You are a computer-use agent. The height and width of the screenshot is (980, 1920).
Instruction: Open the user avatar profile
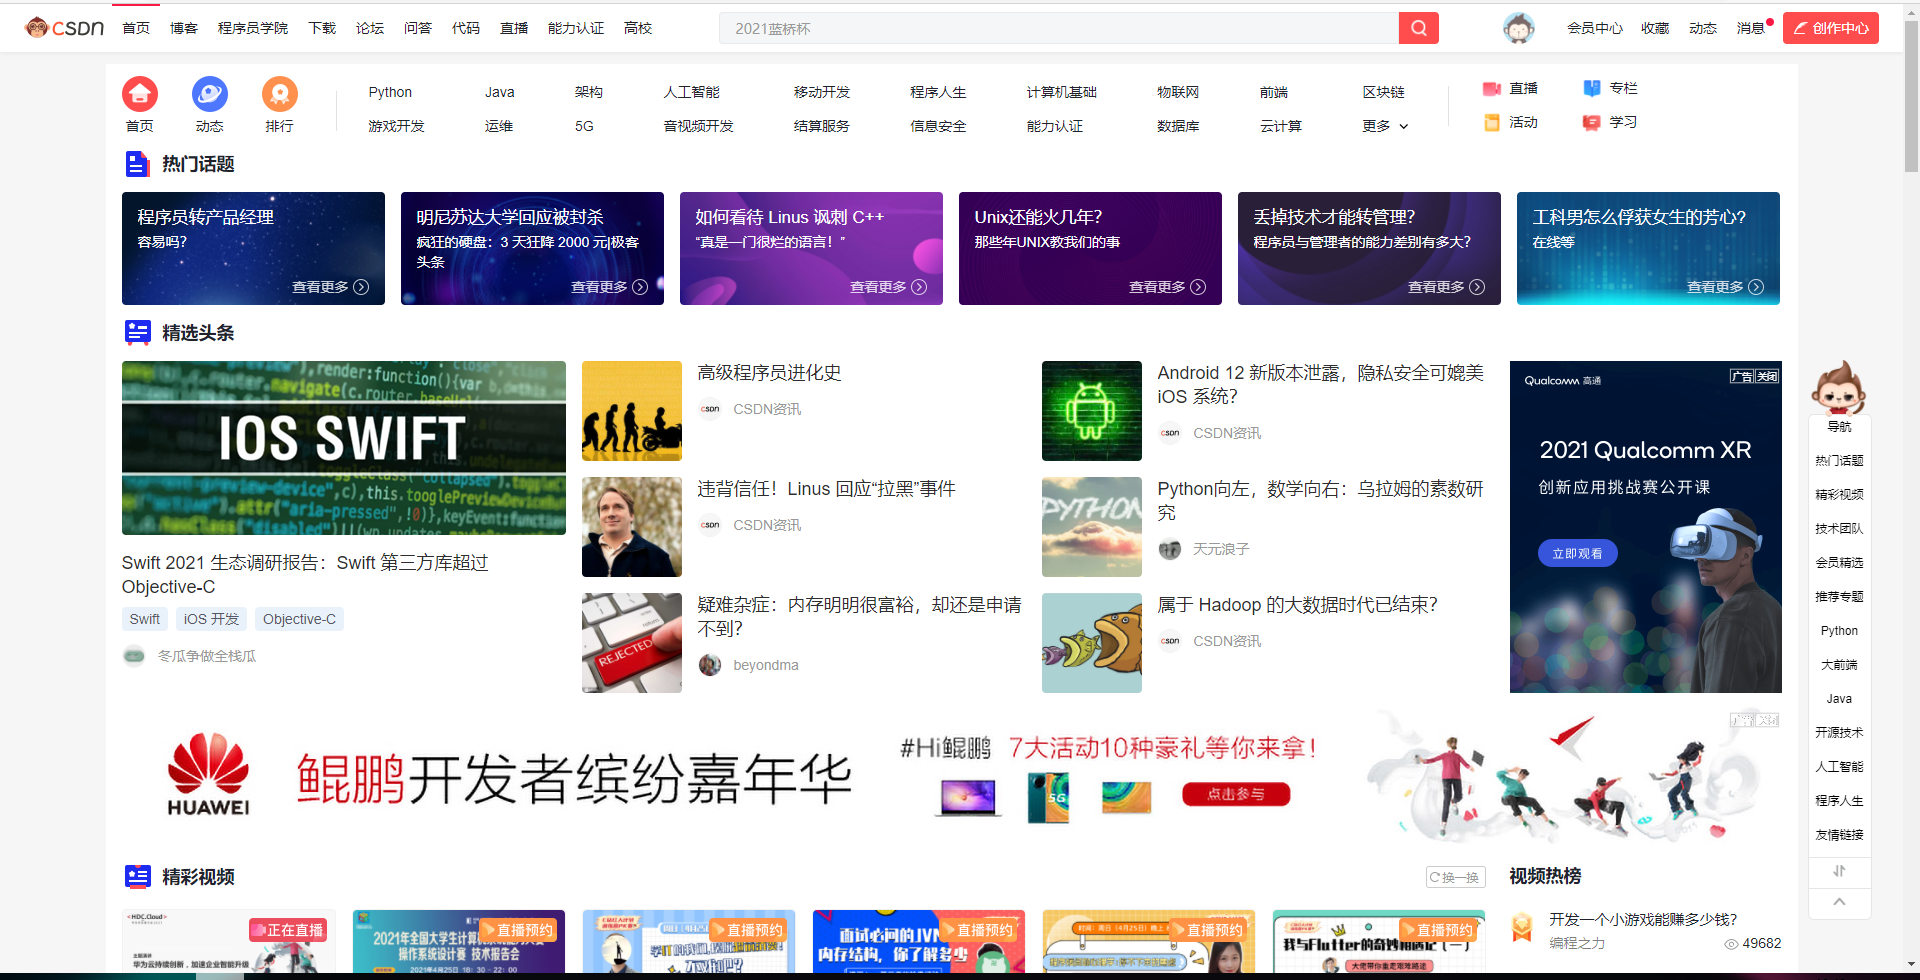(1518, 28)
